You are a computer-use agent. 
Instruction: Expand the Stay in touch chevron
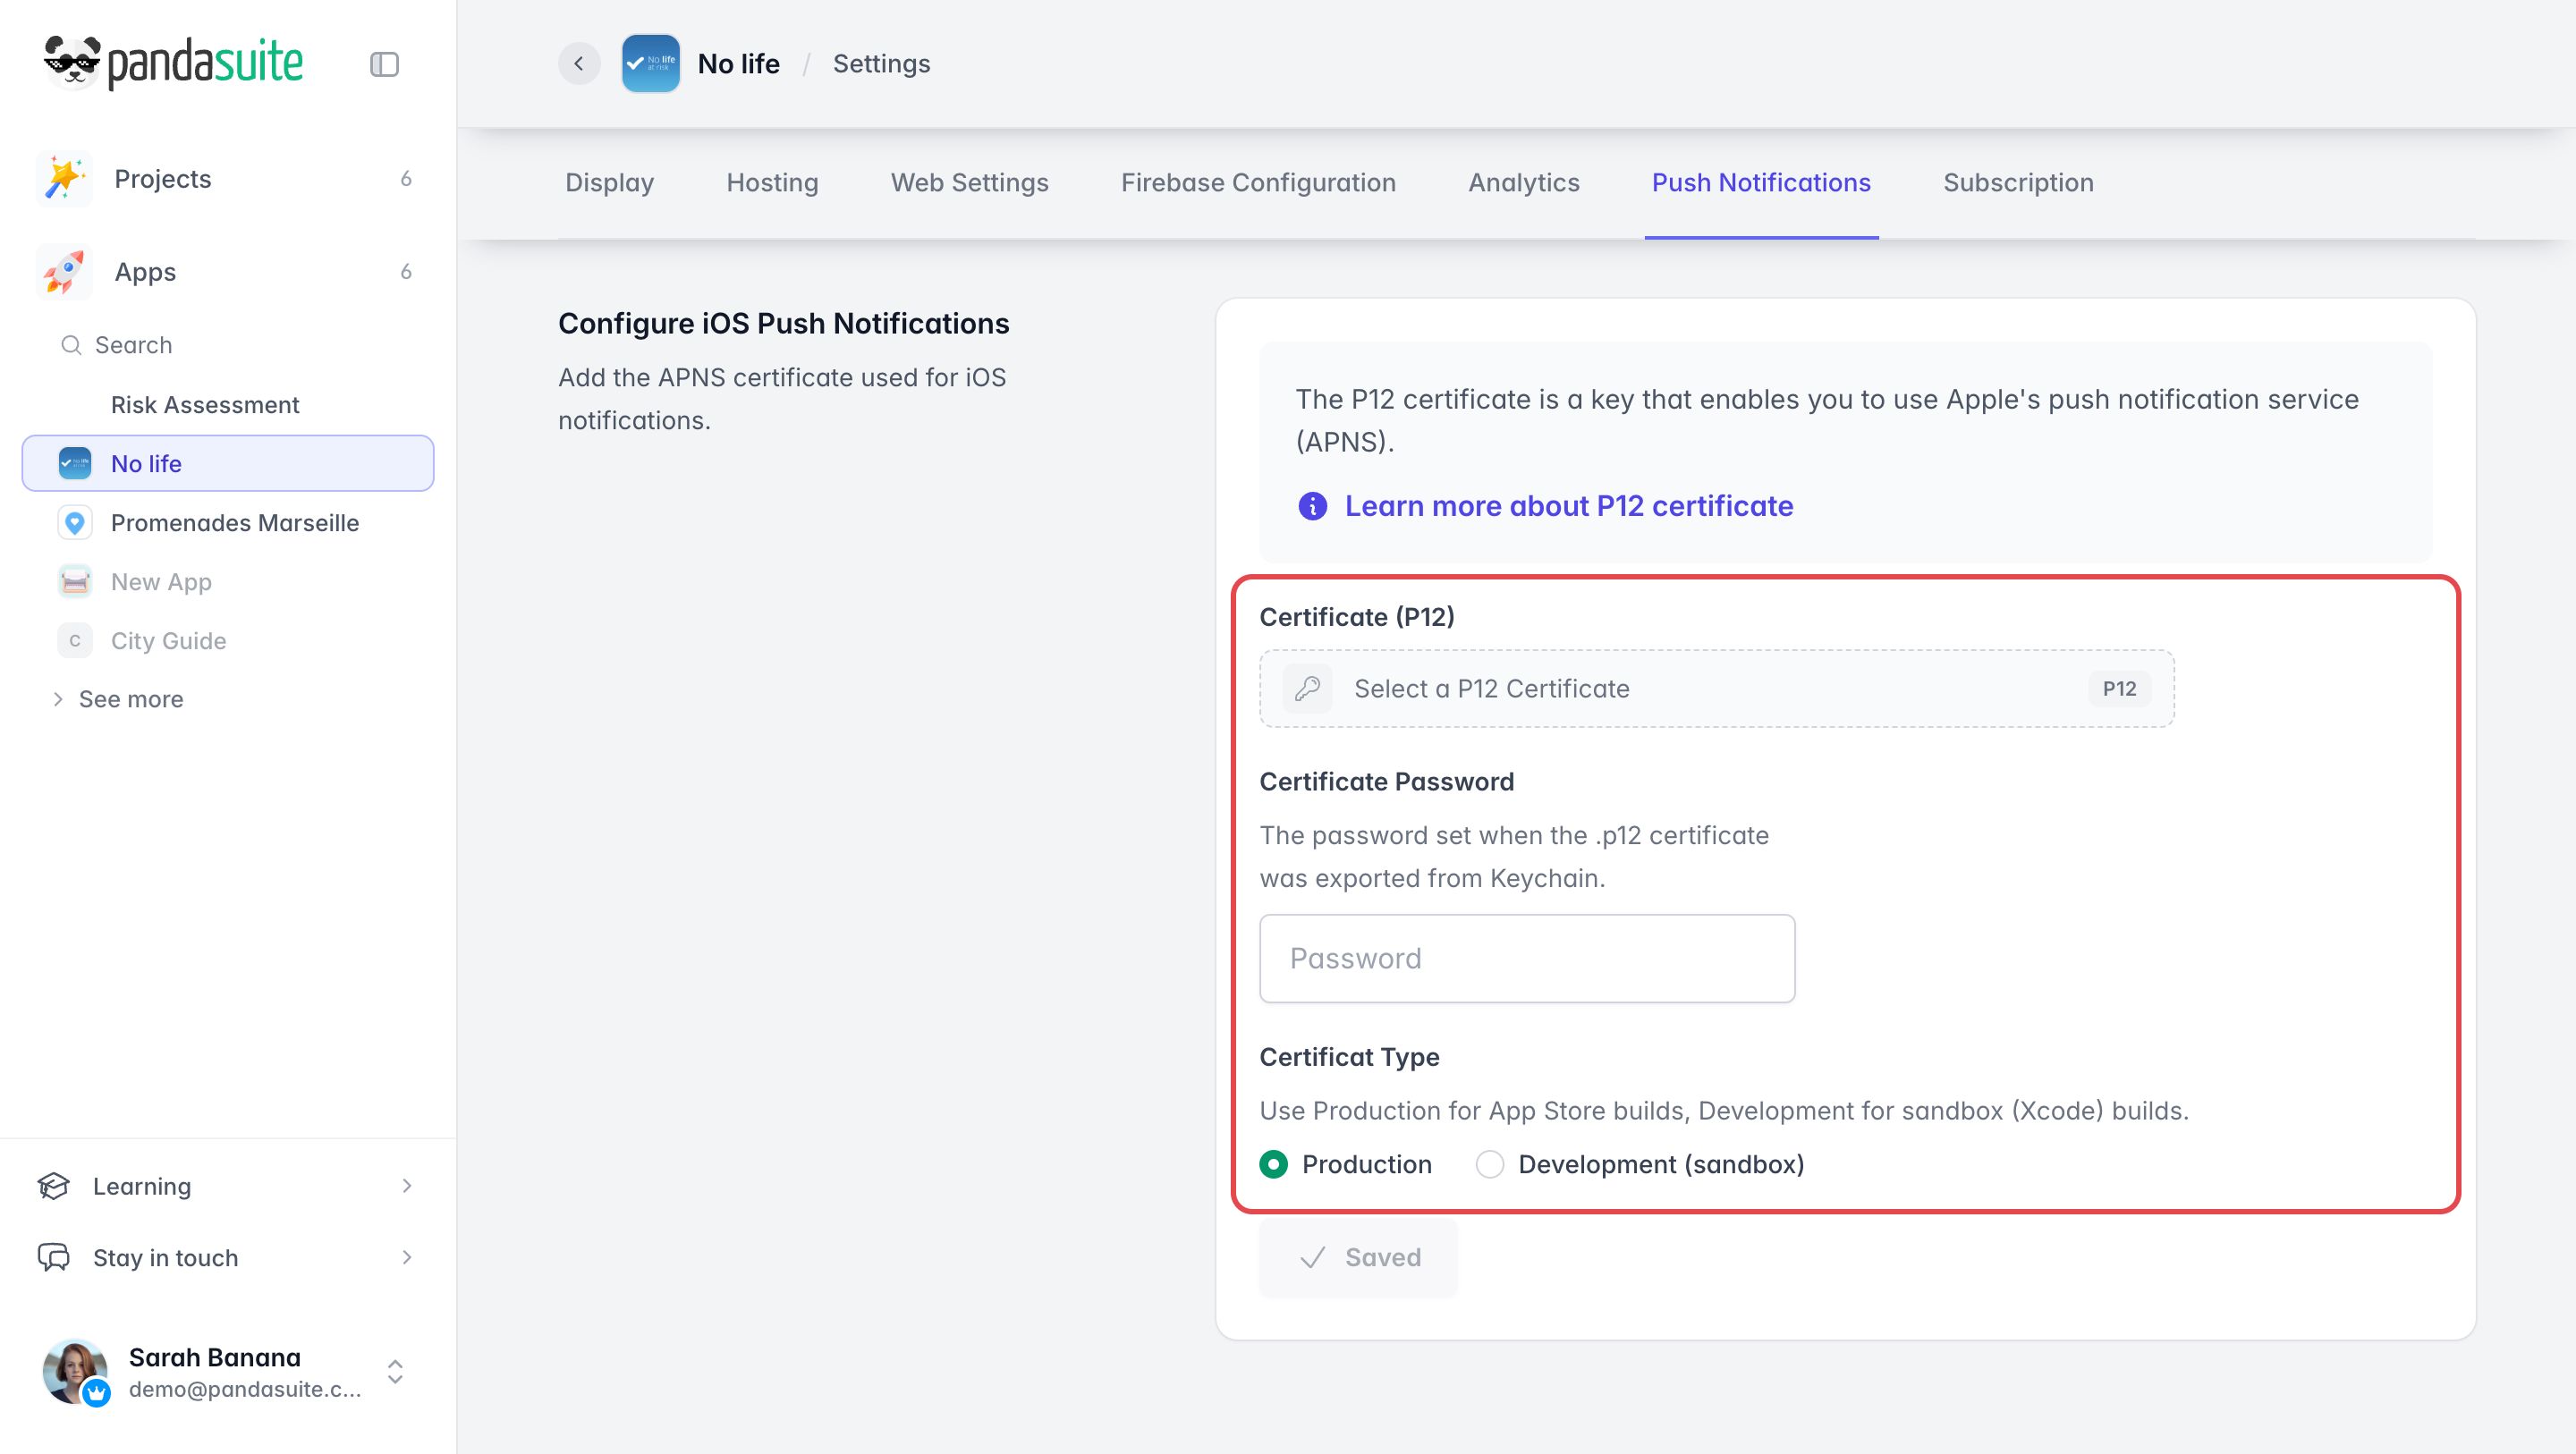[406, 1257]
